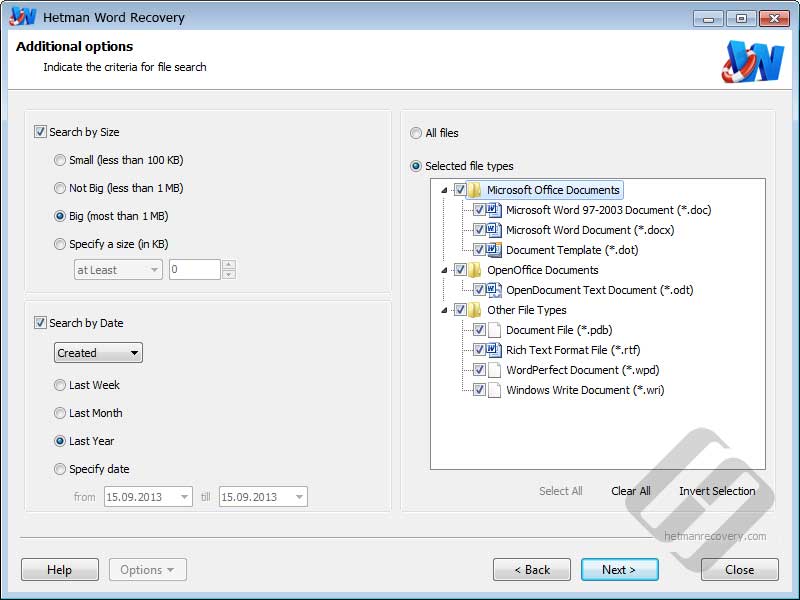Open the from date picker dropdown
800x600 pixels.
pos(184,496)
